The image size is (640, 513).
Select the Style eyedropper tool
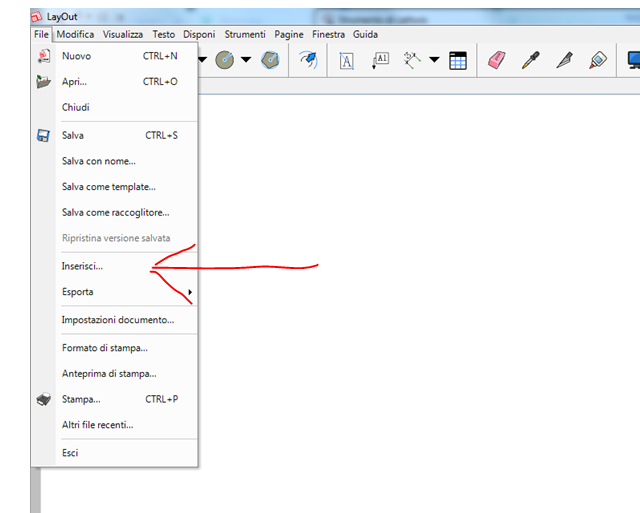click(531, 61)
